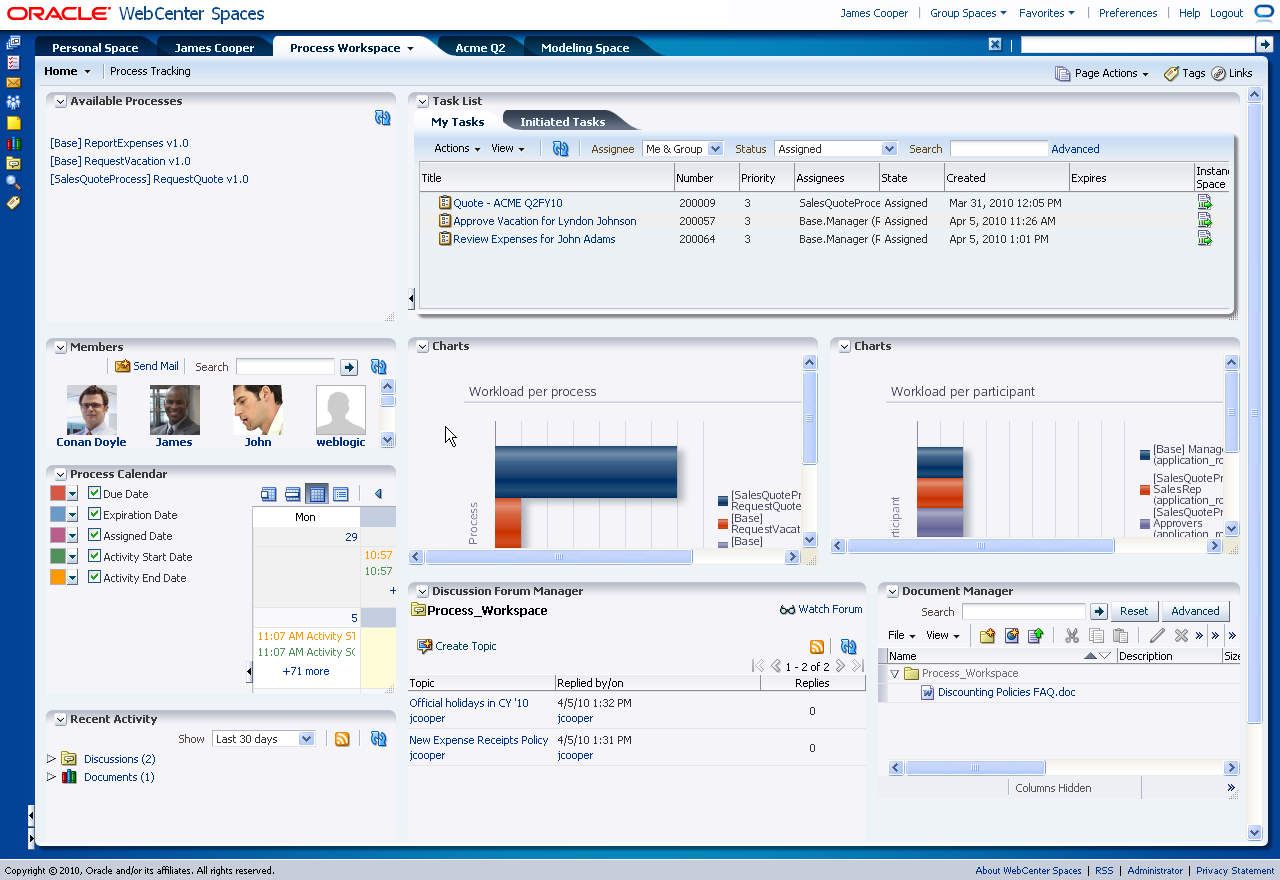1280x880 pixels.
Task: Open the magnifier search sidebar icon
Action: point(13,182)
